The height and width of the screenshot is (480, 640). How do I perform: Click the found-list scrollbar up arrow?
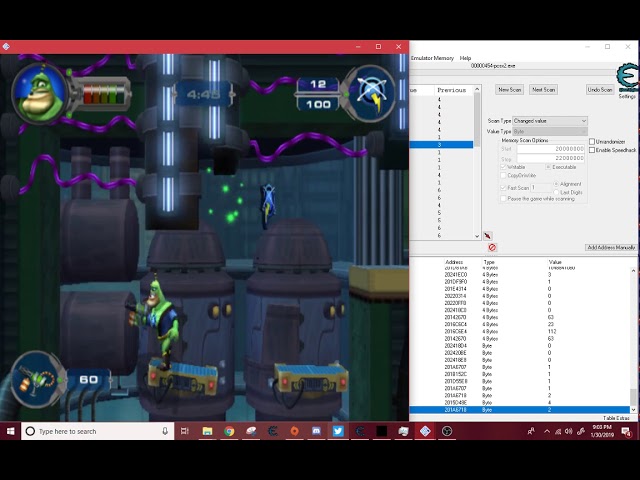tap(477, 89)
